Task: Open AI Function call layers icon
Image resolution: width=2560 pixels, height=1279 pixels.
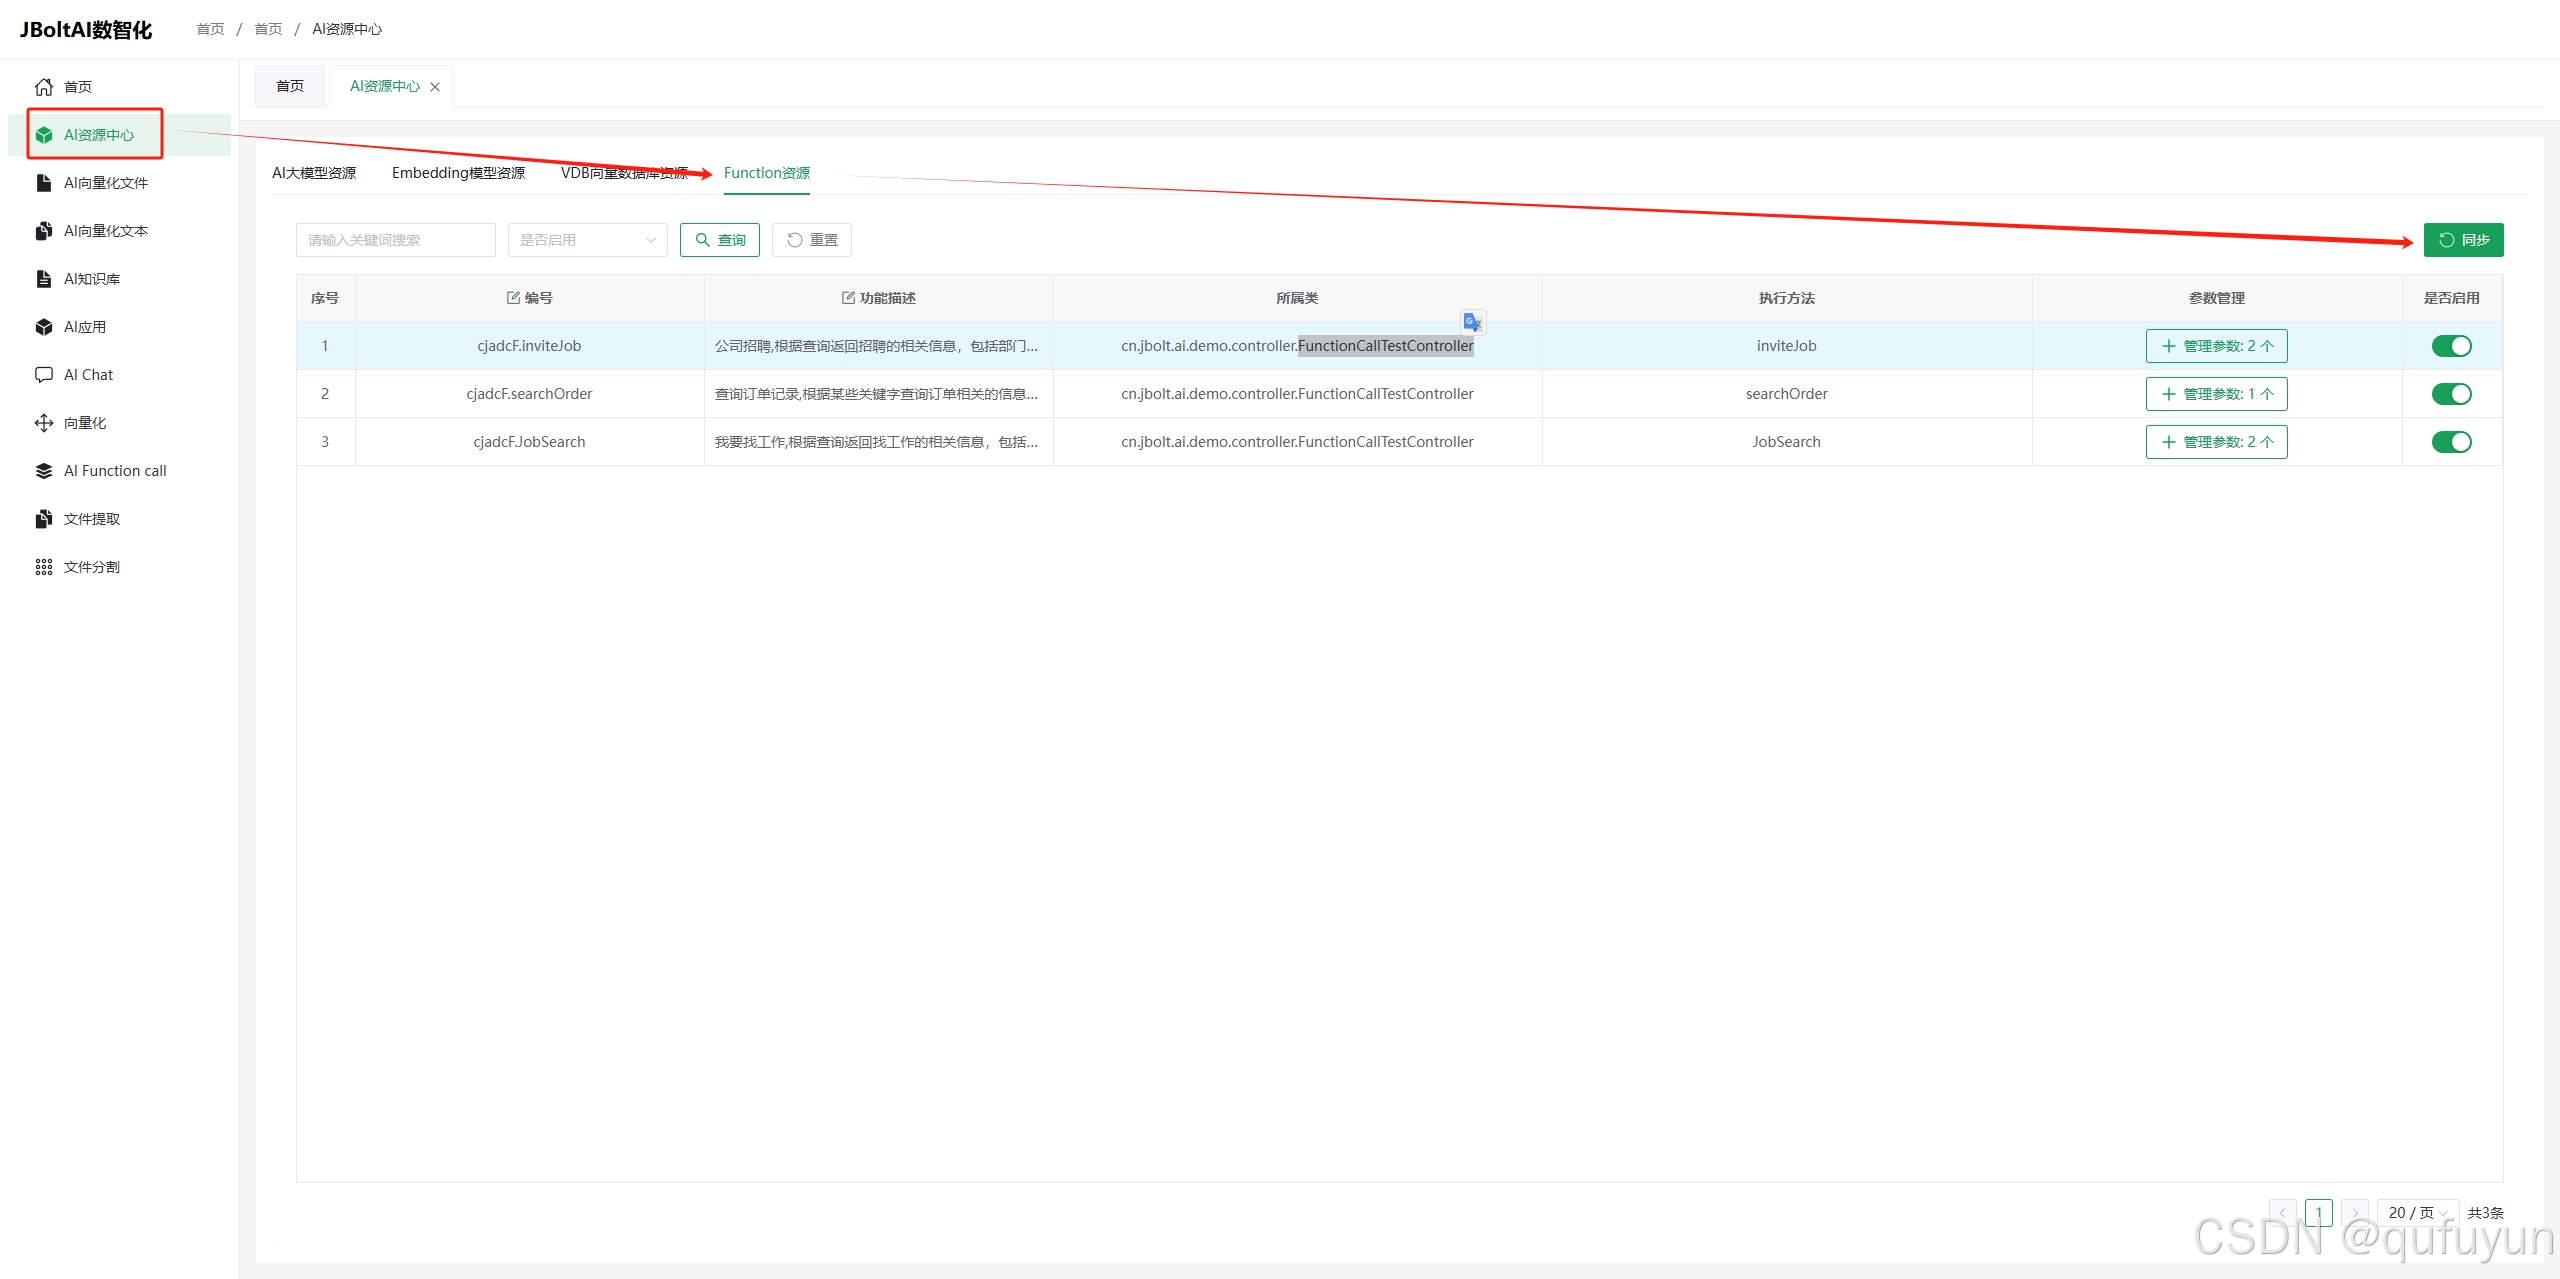Action: [x=44, y=471]
